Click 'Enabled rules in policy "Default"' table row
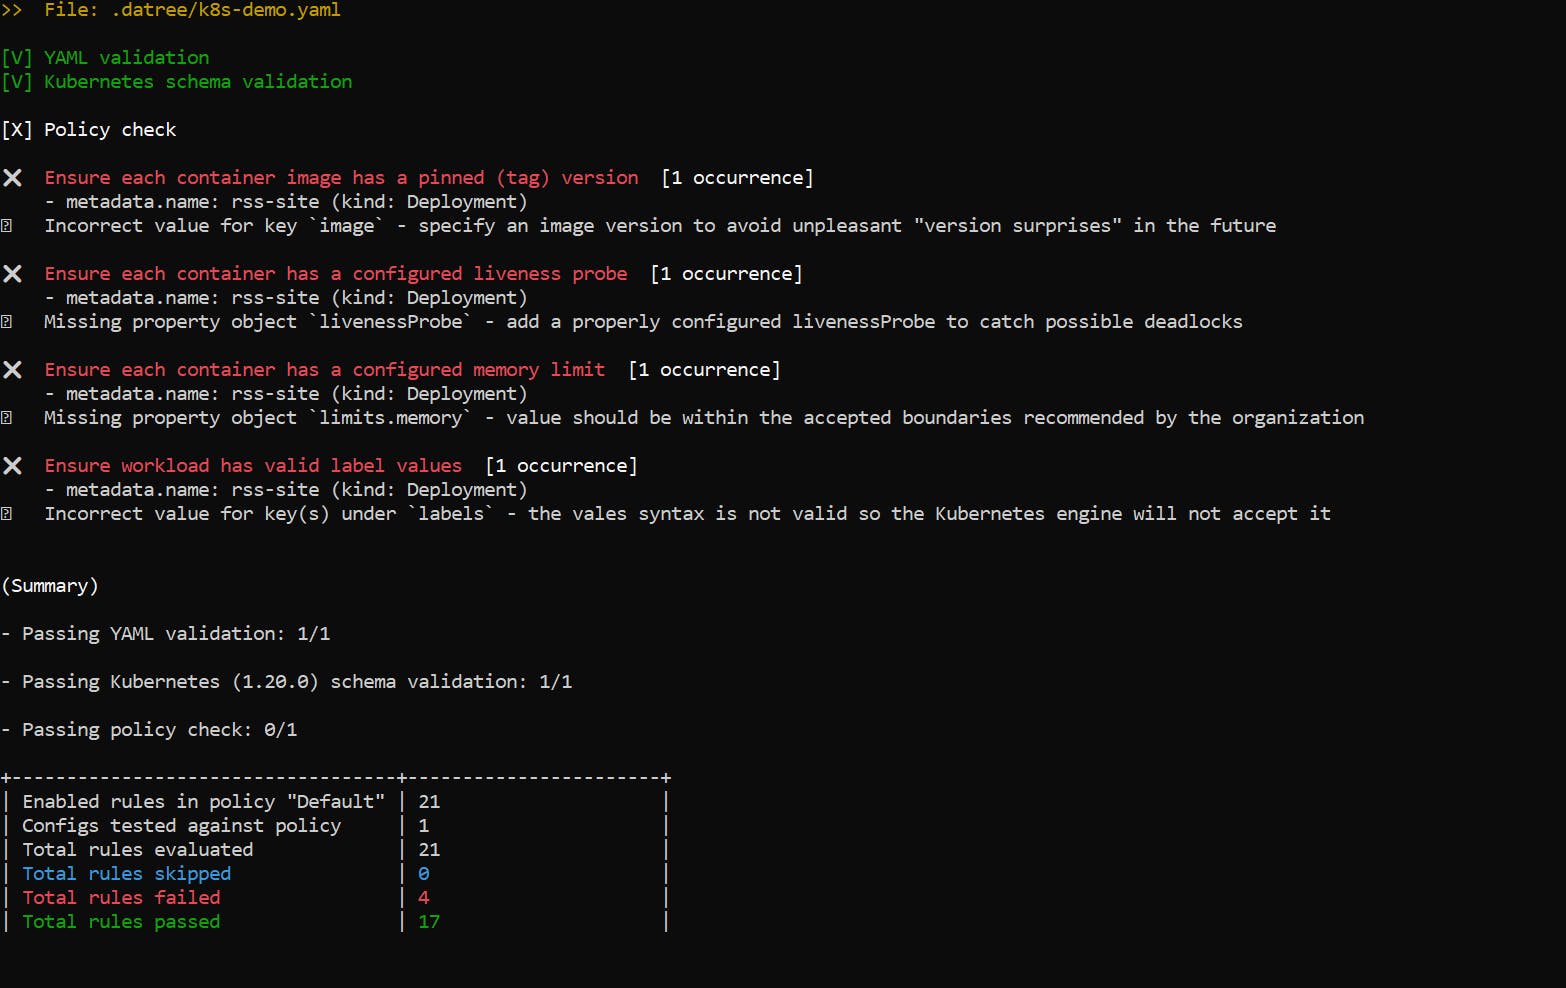Viewport: 1566px width, 988px height. coord(335,802)
